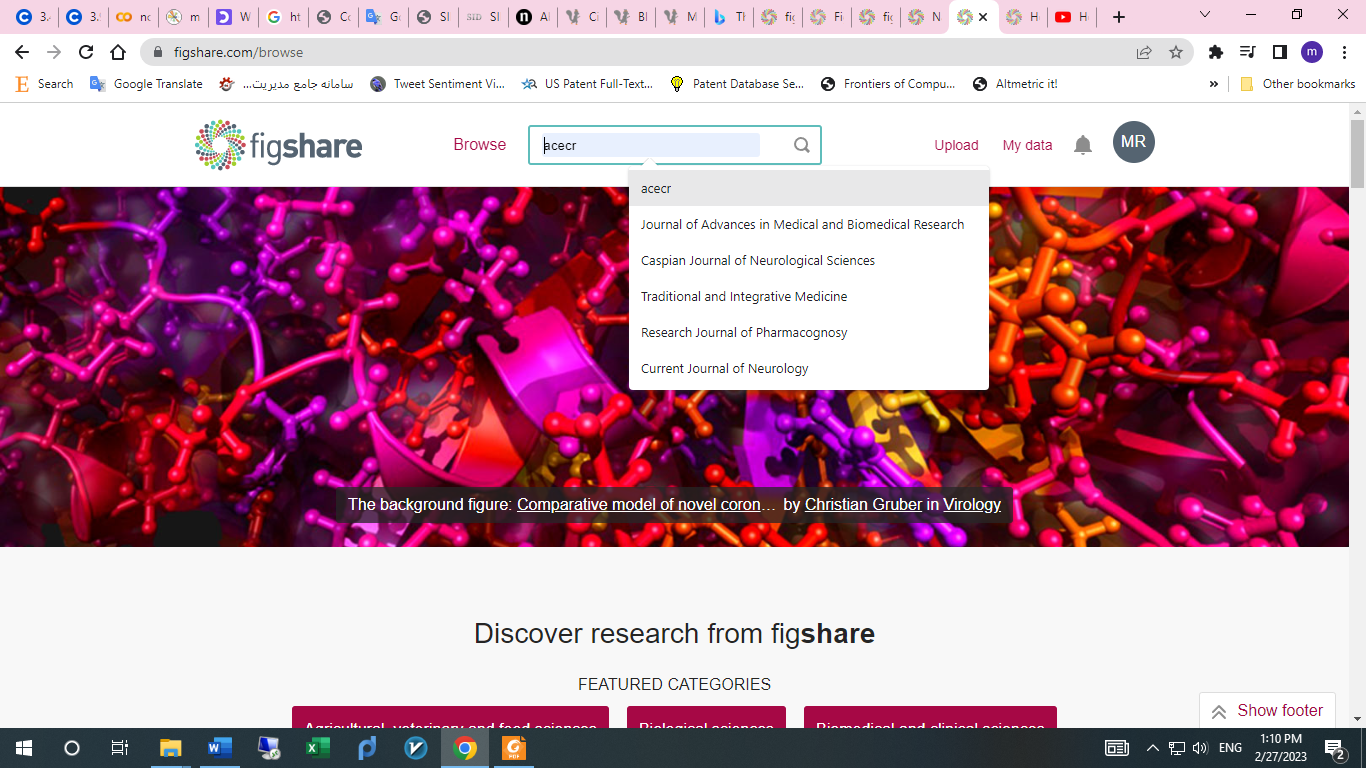Open the media control icon in Chrome toolbar
Viewport: 1366px width, 768px height.
[1247, 52]
